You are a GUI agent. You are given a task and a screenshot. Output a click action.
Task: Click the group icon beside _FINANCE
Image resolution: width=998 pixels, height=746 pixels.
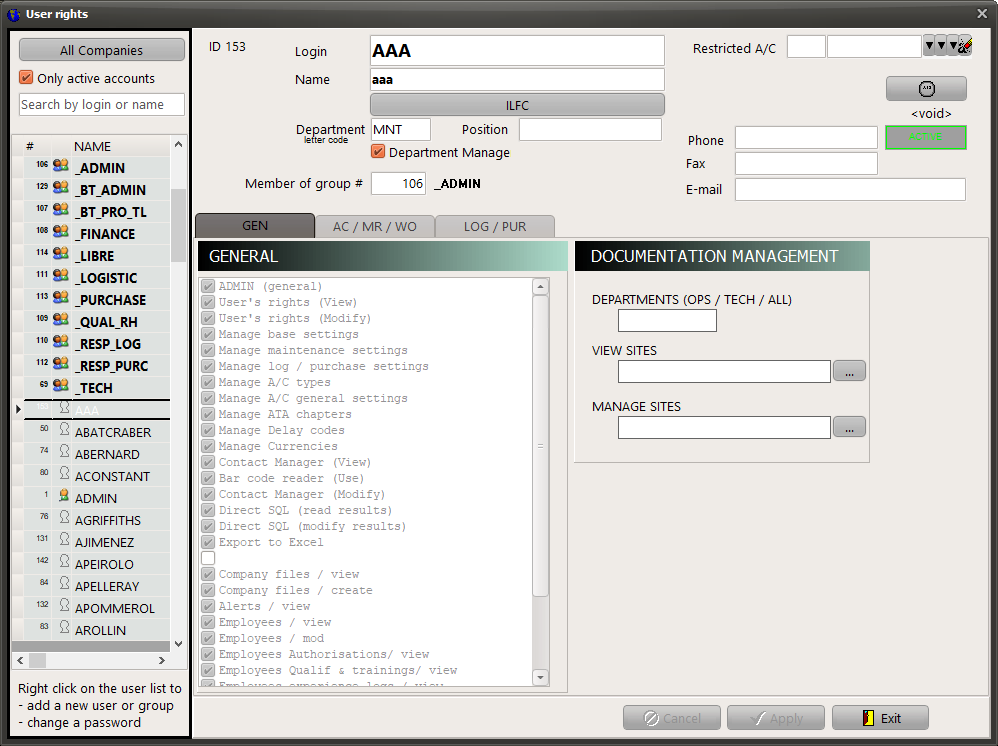click(x=60, y=231)
